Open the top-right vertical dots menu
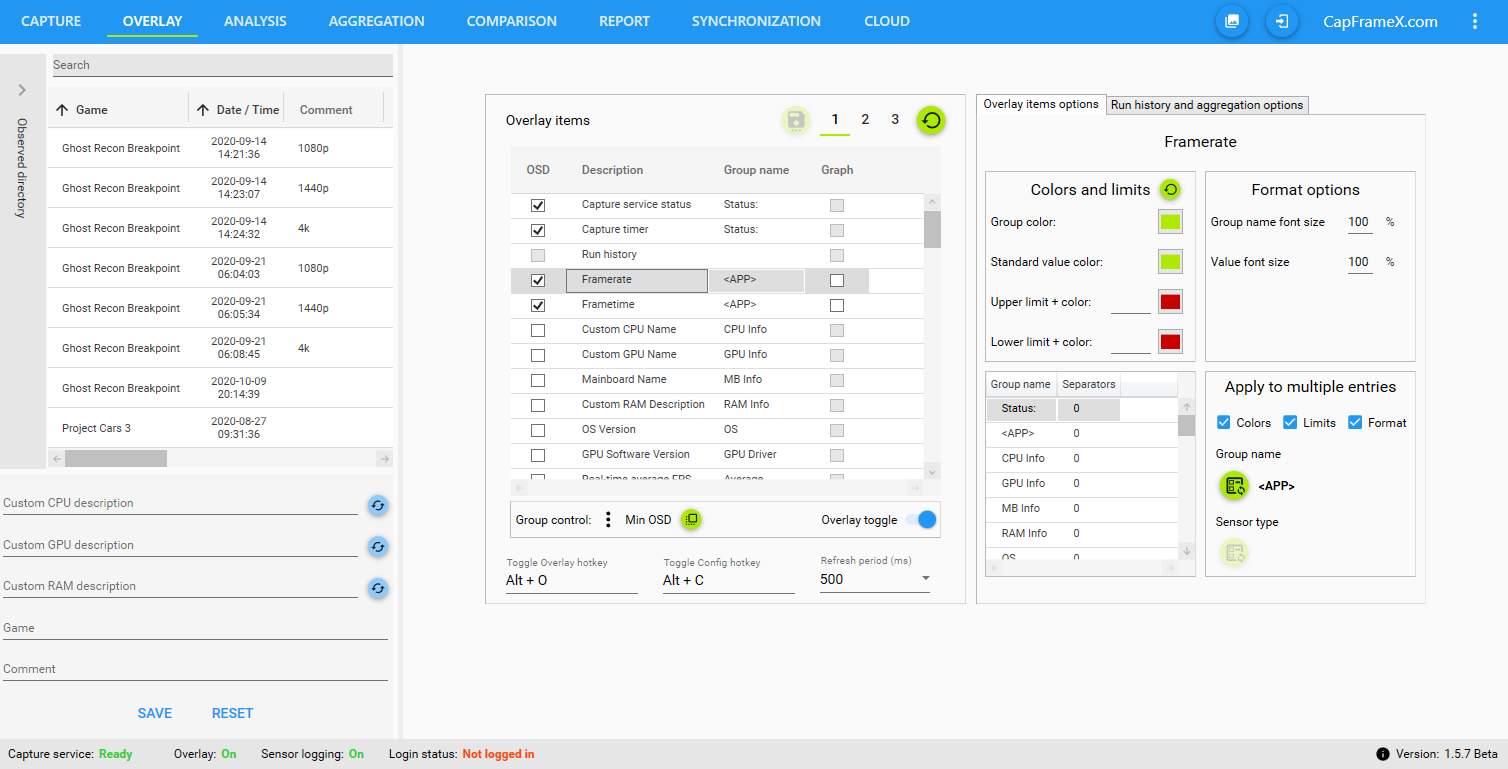This screenshot has width=1508, height=769. 1474,21
